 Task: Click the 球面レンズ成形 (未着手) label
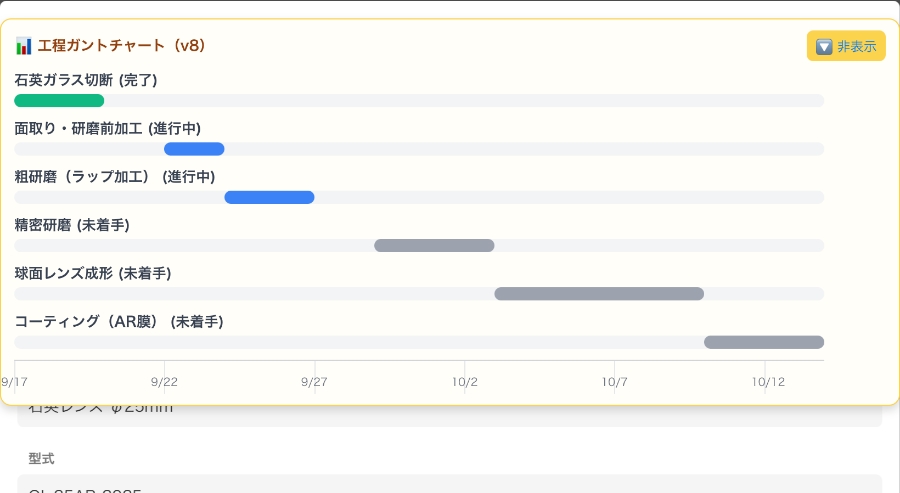click(93, 273)
